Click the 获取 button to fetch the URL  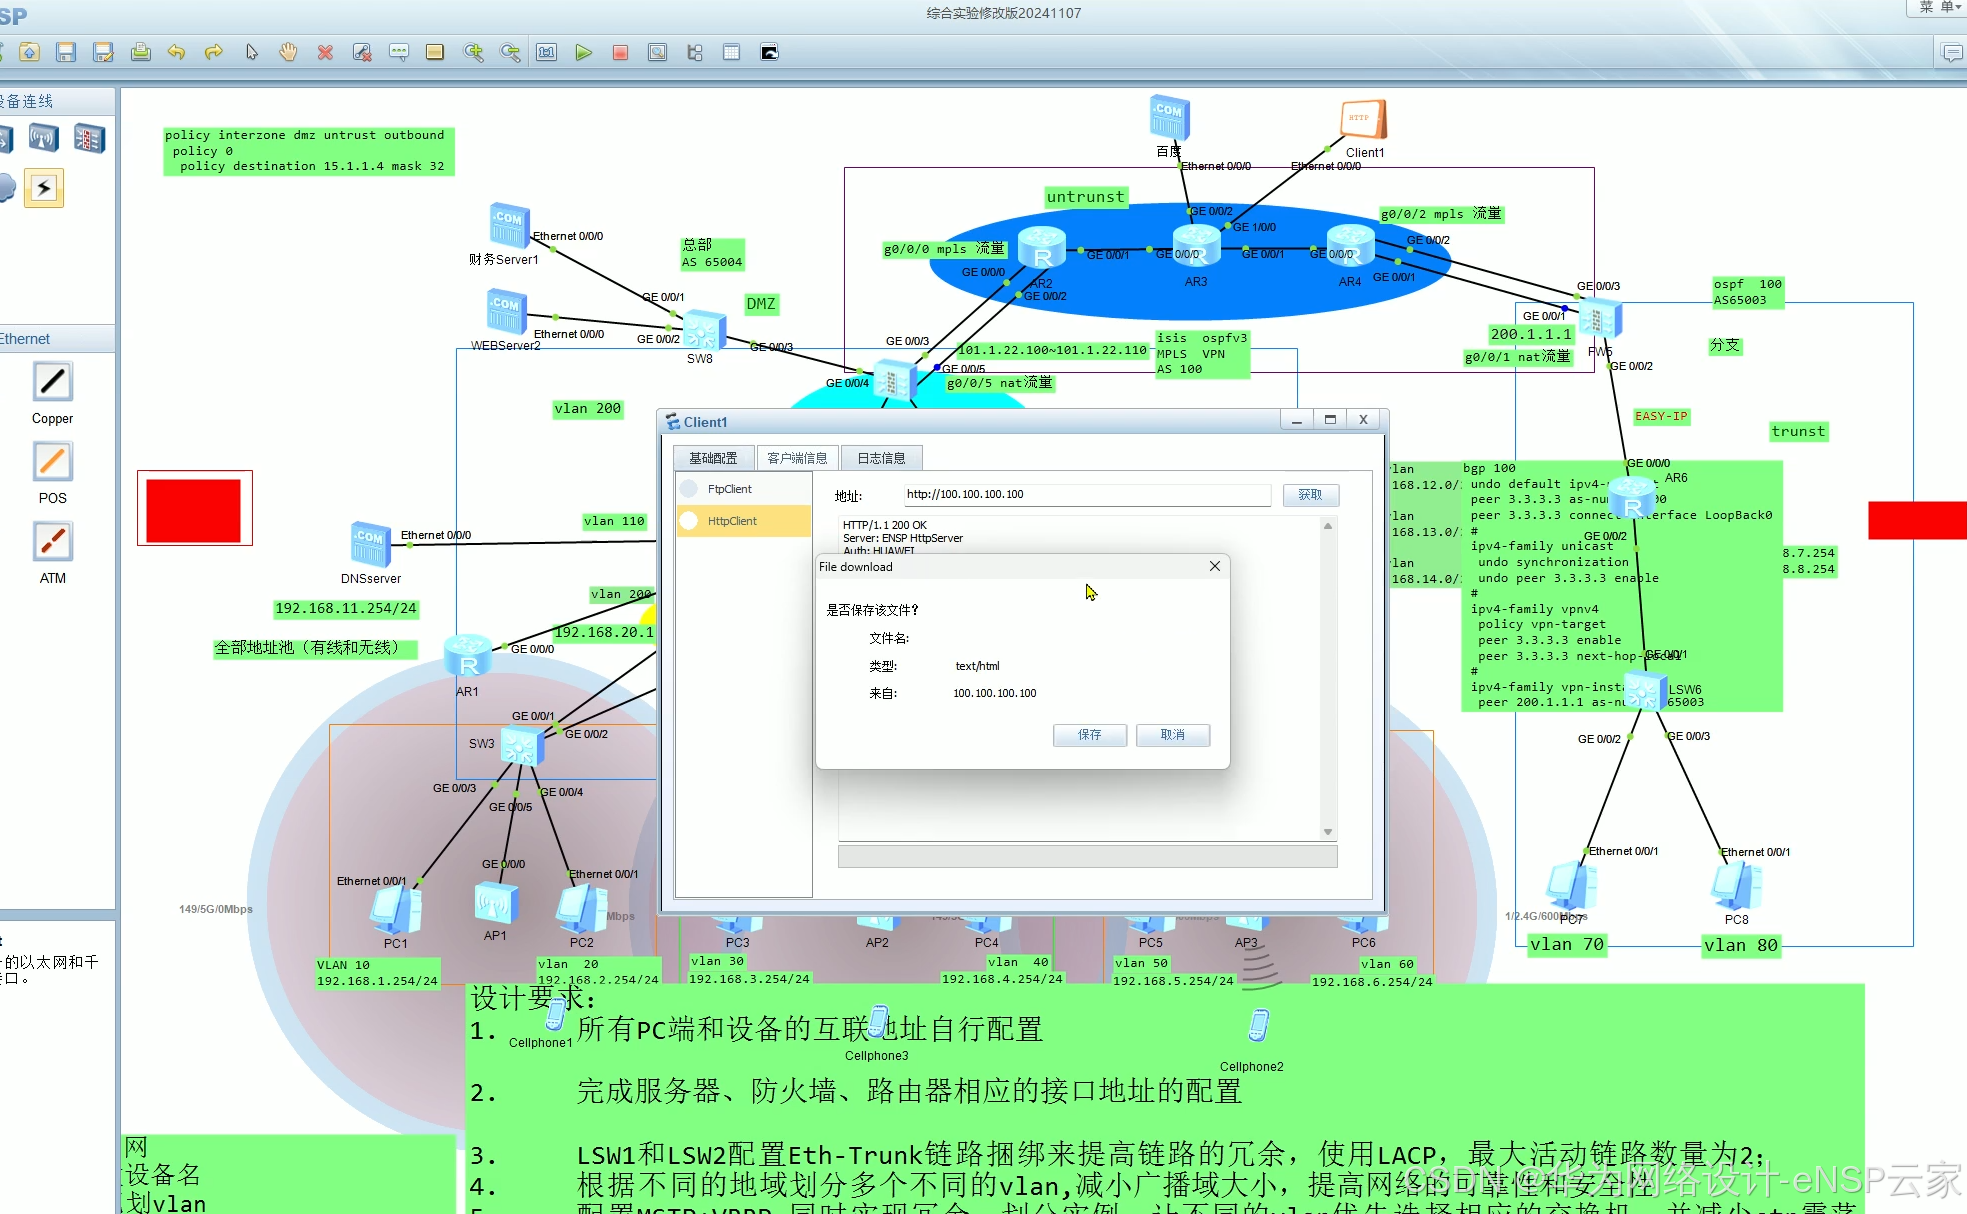coord(1310,494)
